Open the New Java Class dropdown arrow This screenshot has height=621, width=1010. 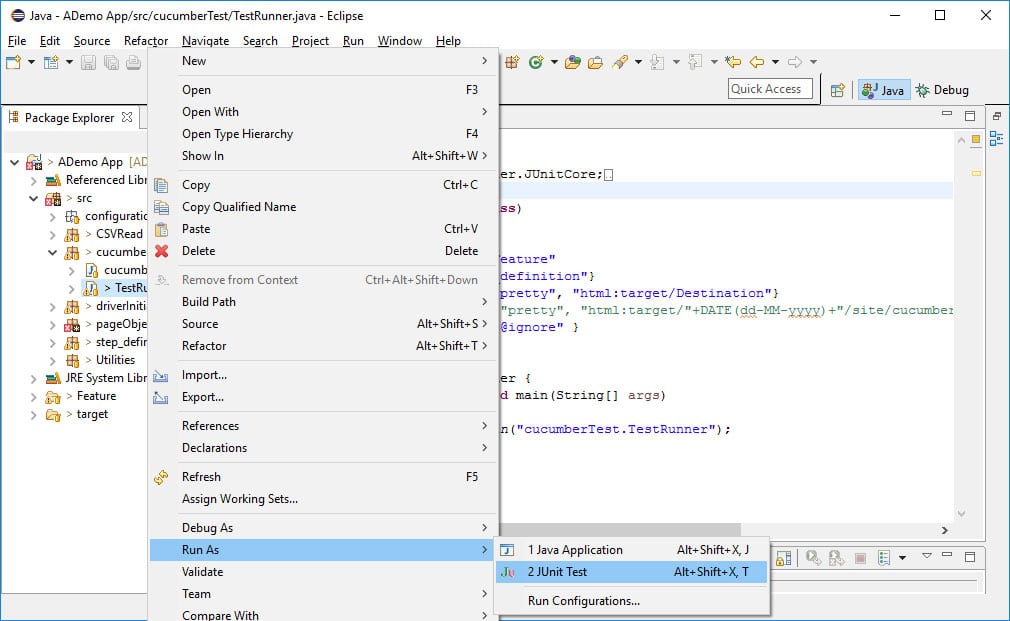point(554,62)
